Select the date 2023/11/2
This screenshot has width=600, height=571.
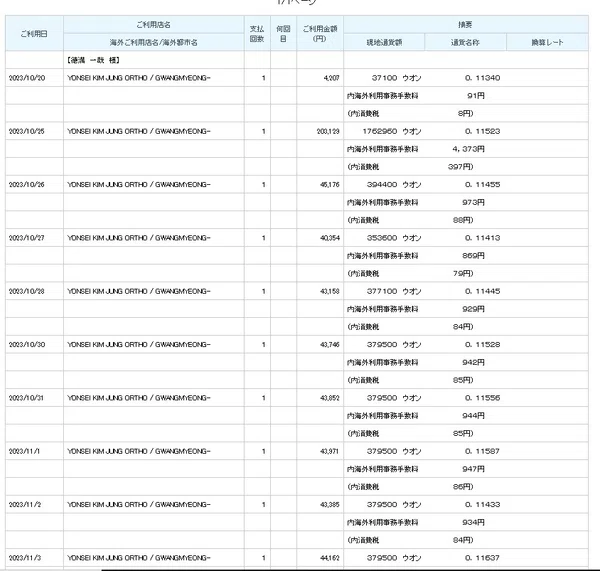point(24,504)
